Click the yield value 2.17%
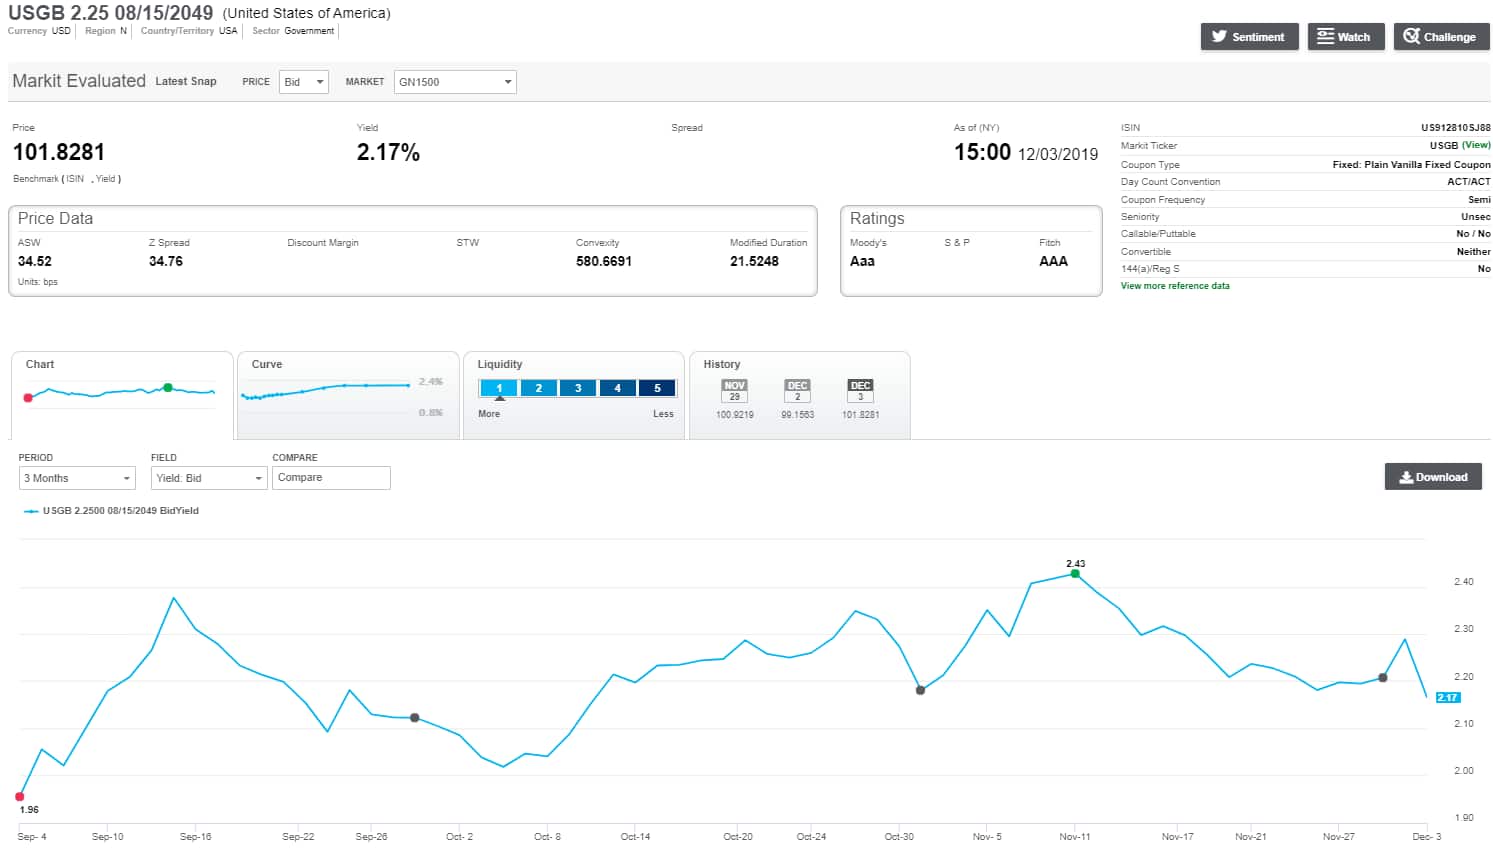The width and height of the screenshot is (1493, 852). (388, 152)
